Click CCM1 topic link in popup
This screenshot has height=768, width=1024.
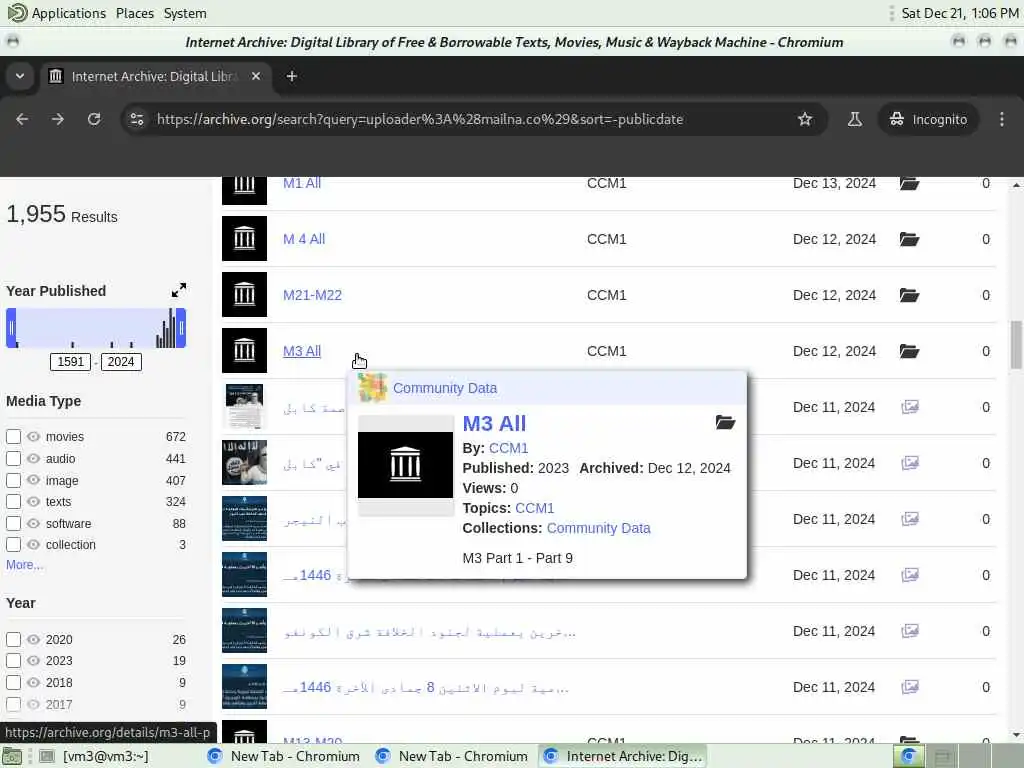pos(534,508)
